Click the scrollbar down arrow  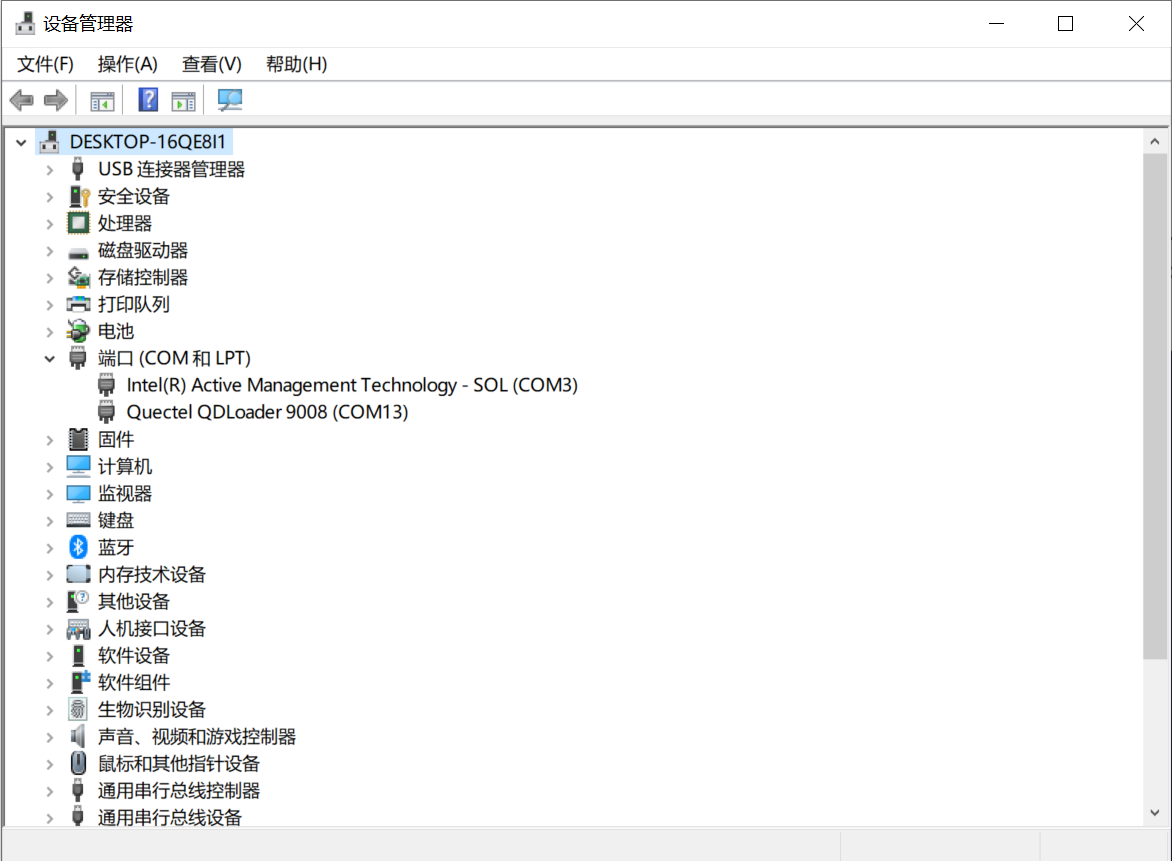pos(1155,812)
